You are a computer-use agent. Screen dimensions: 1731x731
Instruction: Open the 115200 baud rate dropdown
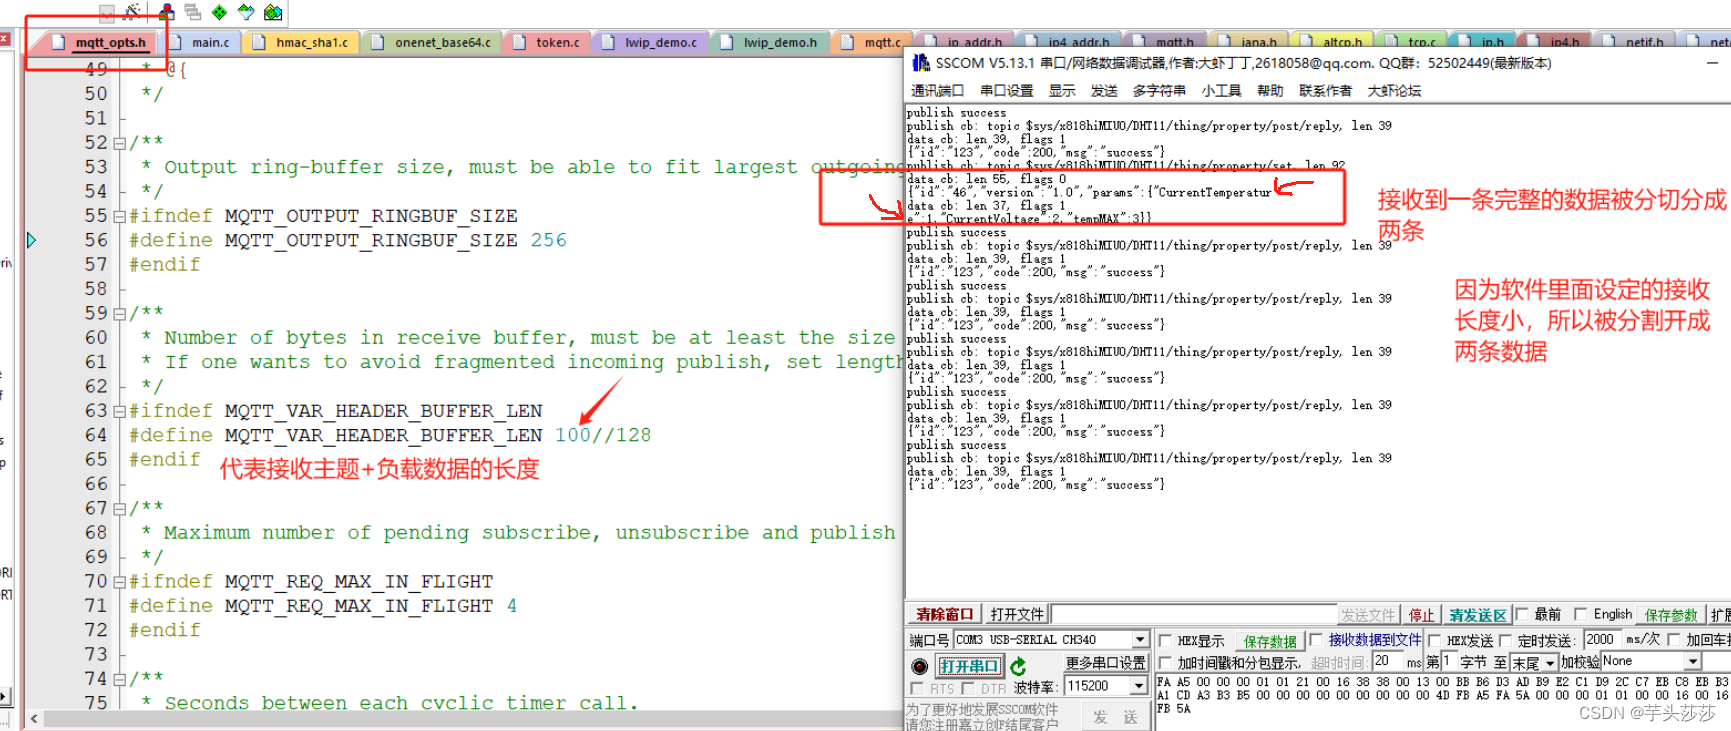(x=1138, y=686)
